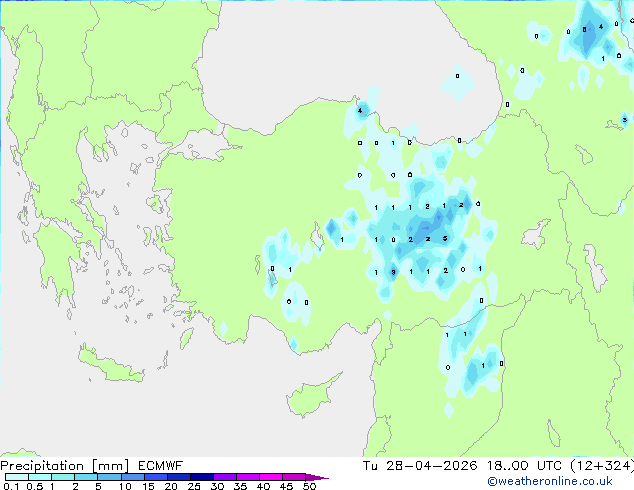Select the 30–35 mm legend swatch
634x490 pixels.
click(225, 477)
